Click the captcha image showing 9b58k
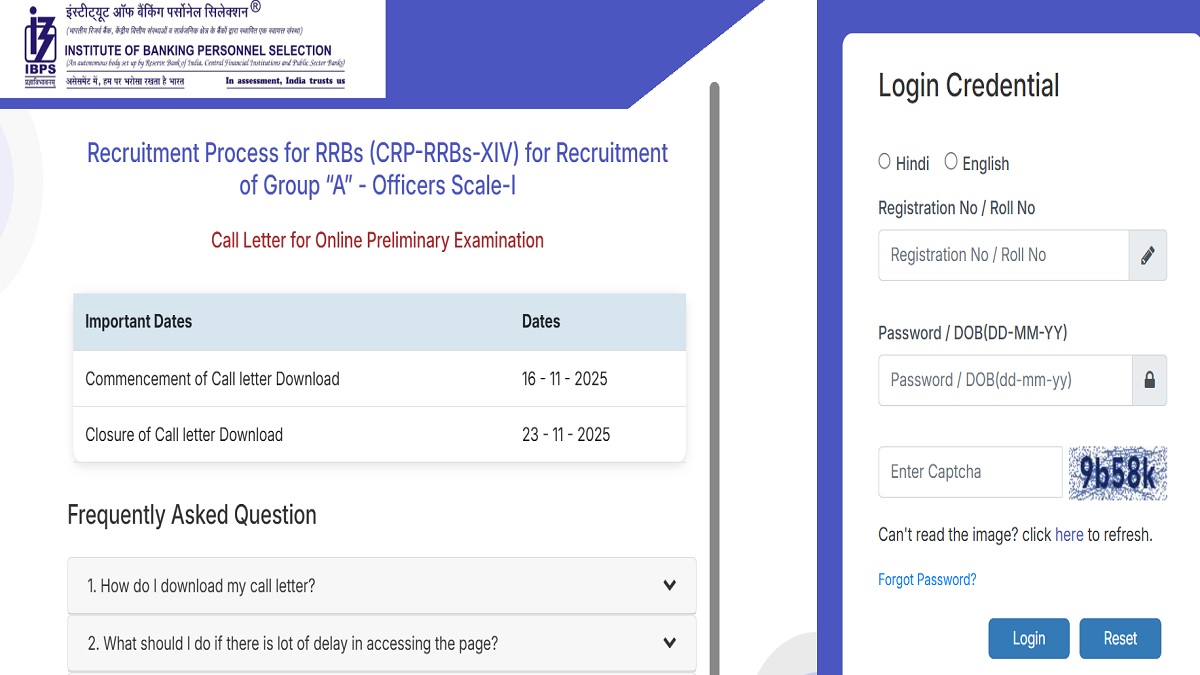 [1118, 471]
